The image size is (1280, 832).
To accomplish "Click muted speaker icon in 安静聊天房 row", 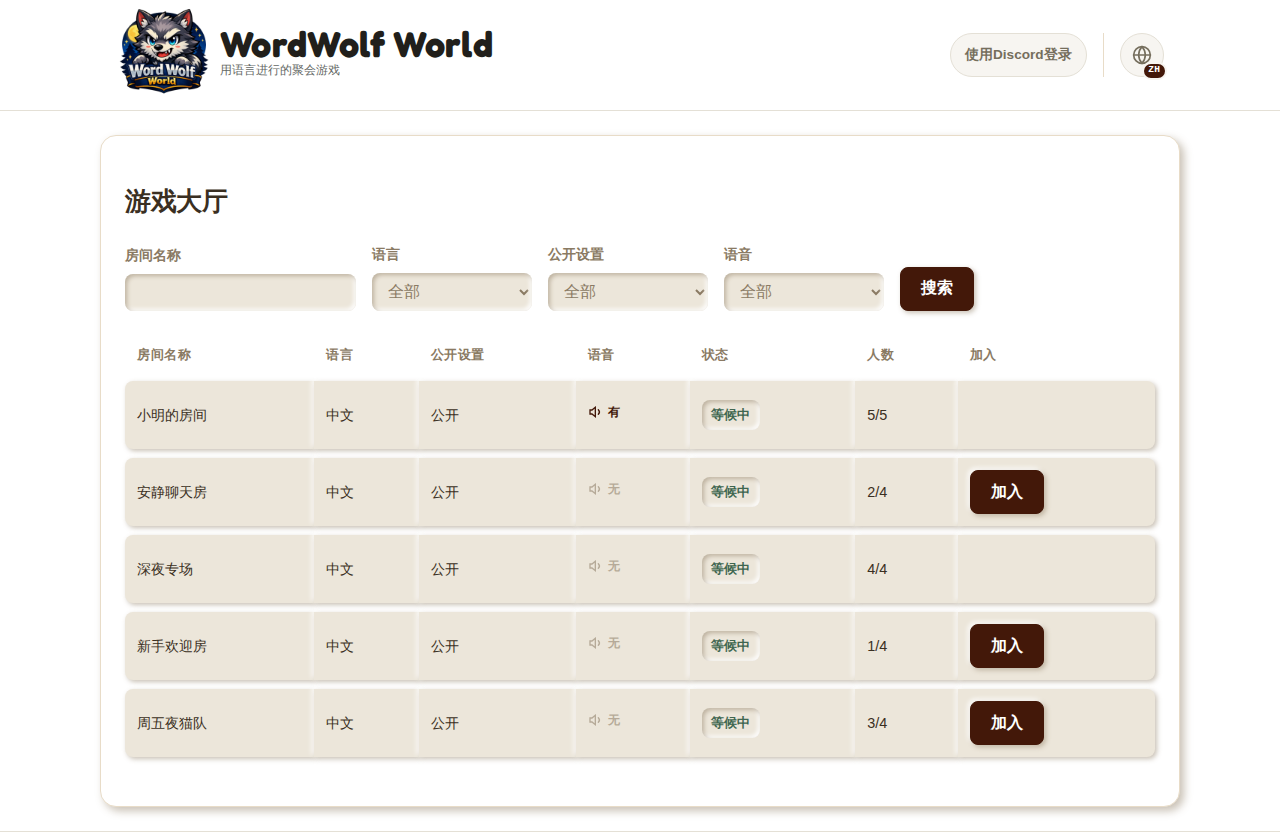I will pyautogui.click(x=594, y=489).
